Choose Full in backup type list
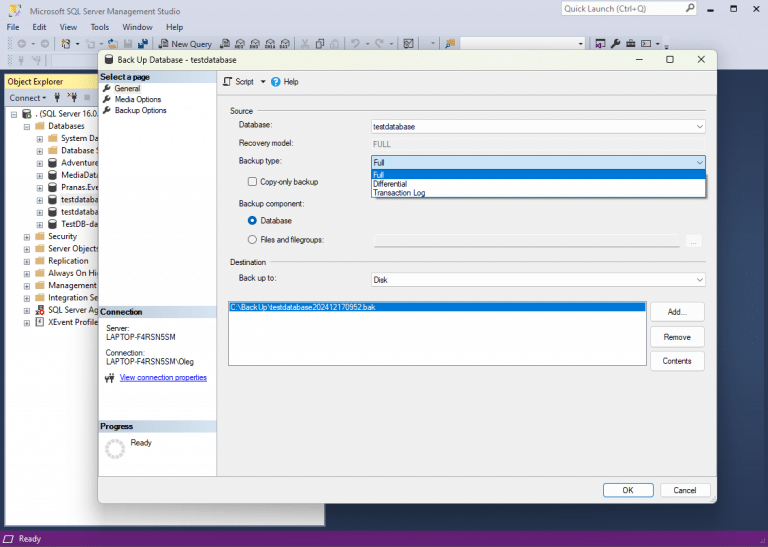 [538, 175]
